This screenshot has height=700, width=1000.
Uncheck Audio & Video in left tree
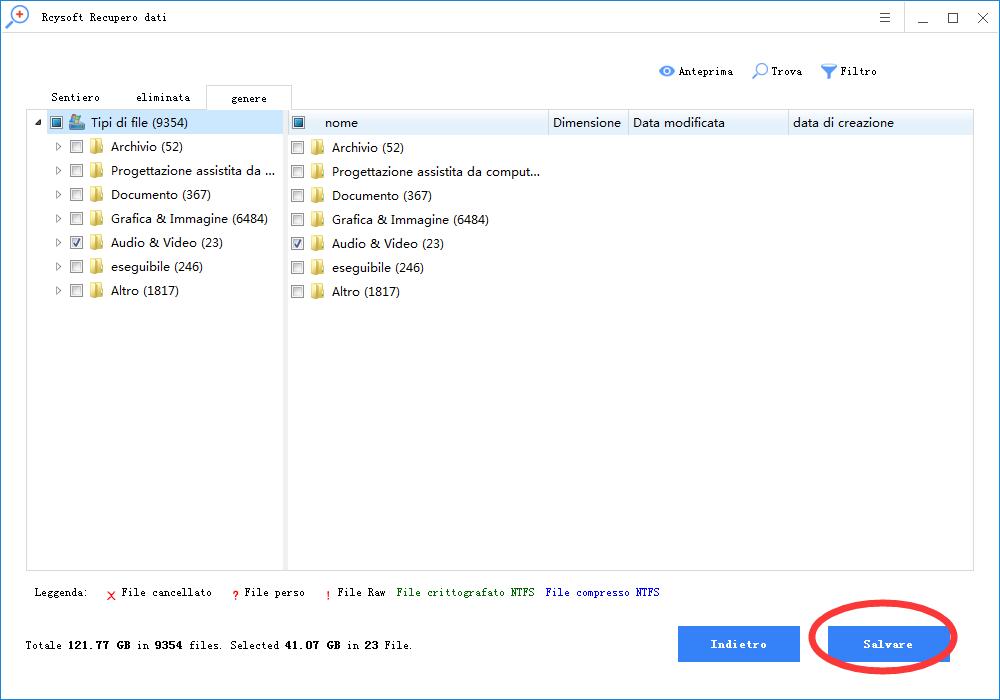pyautogui.click(x=76, y=242)
